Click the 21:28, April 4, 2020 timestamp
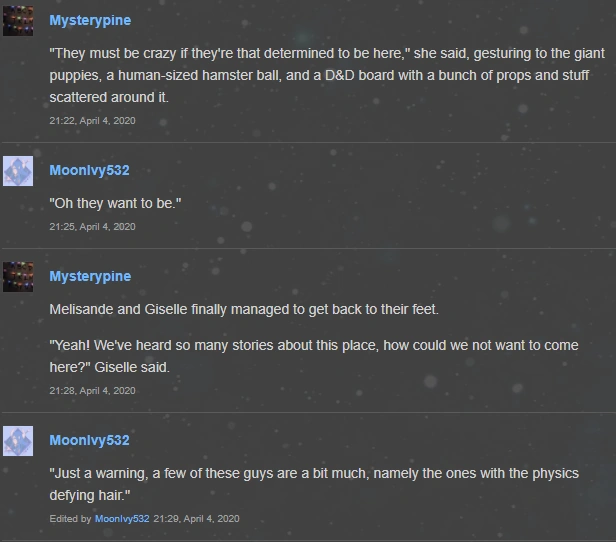616x542 pixels. click(x=92, y=391)
